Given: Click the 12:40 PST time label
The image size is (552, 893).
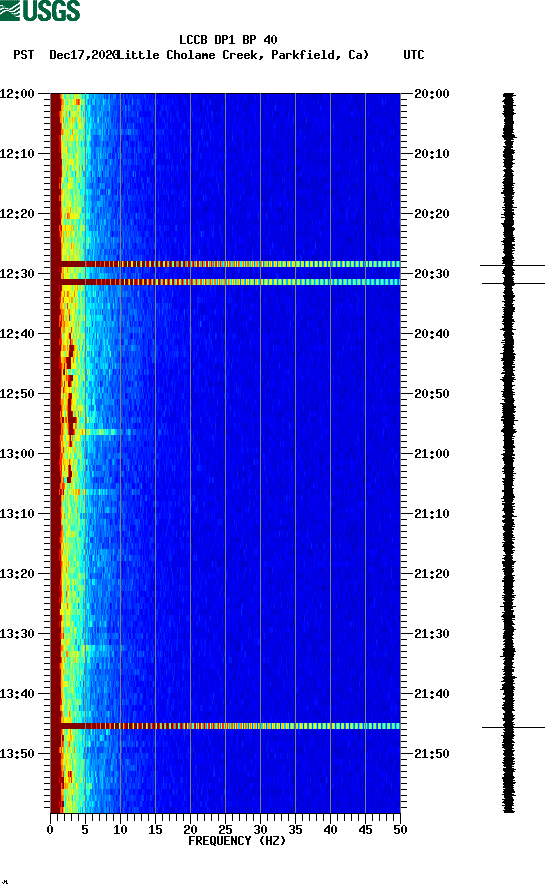Looking at the screenshot, I should [x=17, y=333].
